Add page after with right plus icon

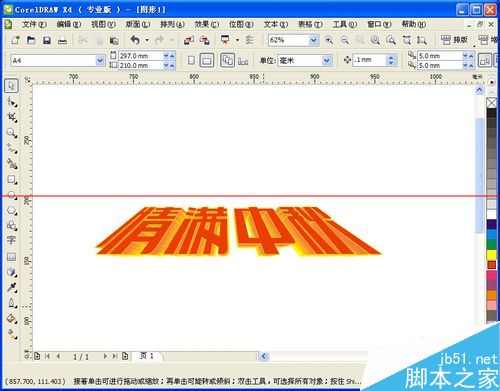coord(125,356)
